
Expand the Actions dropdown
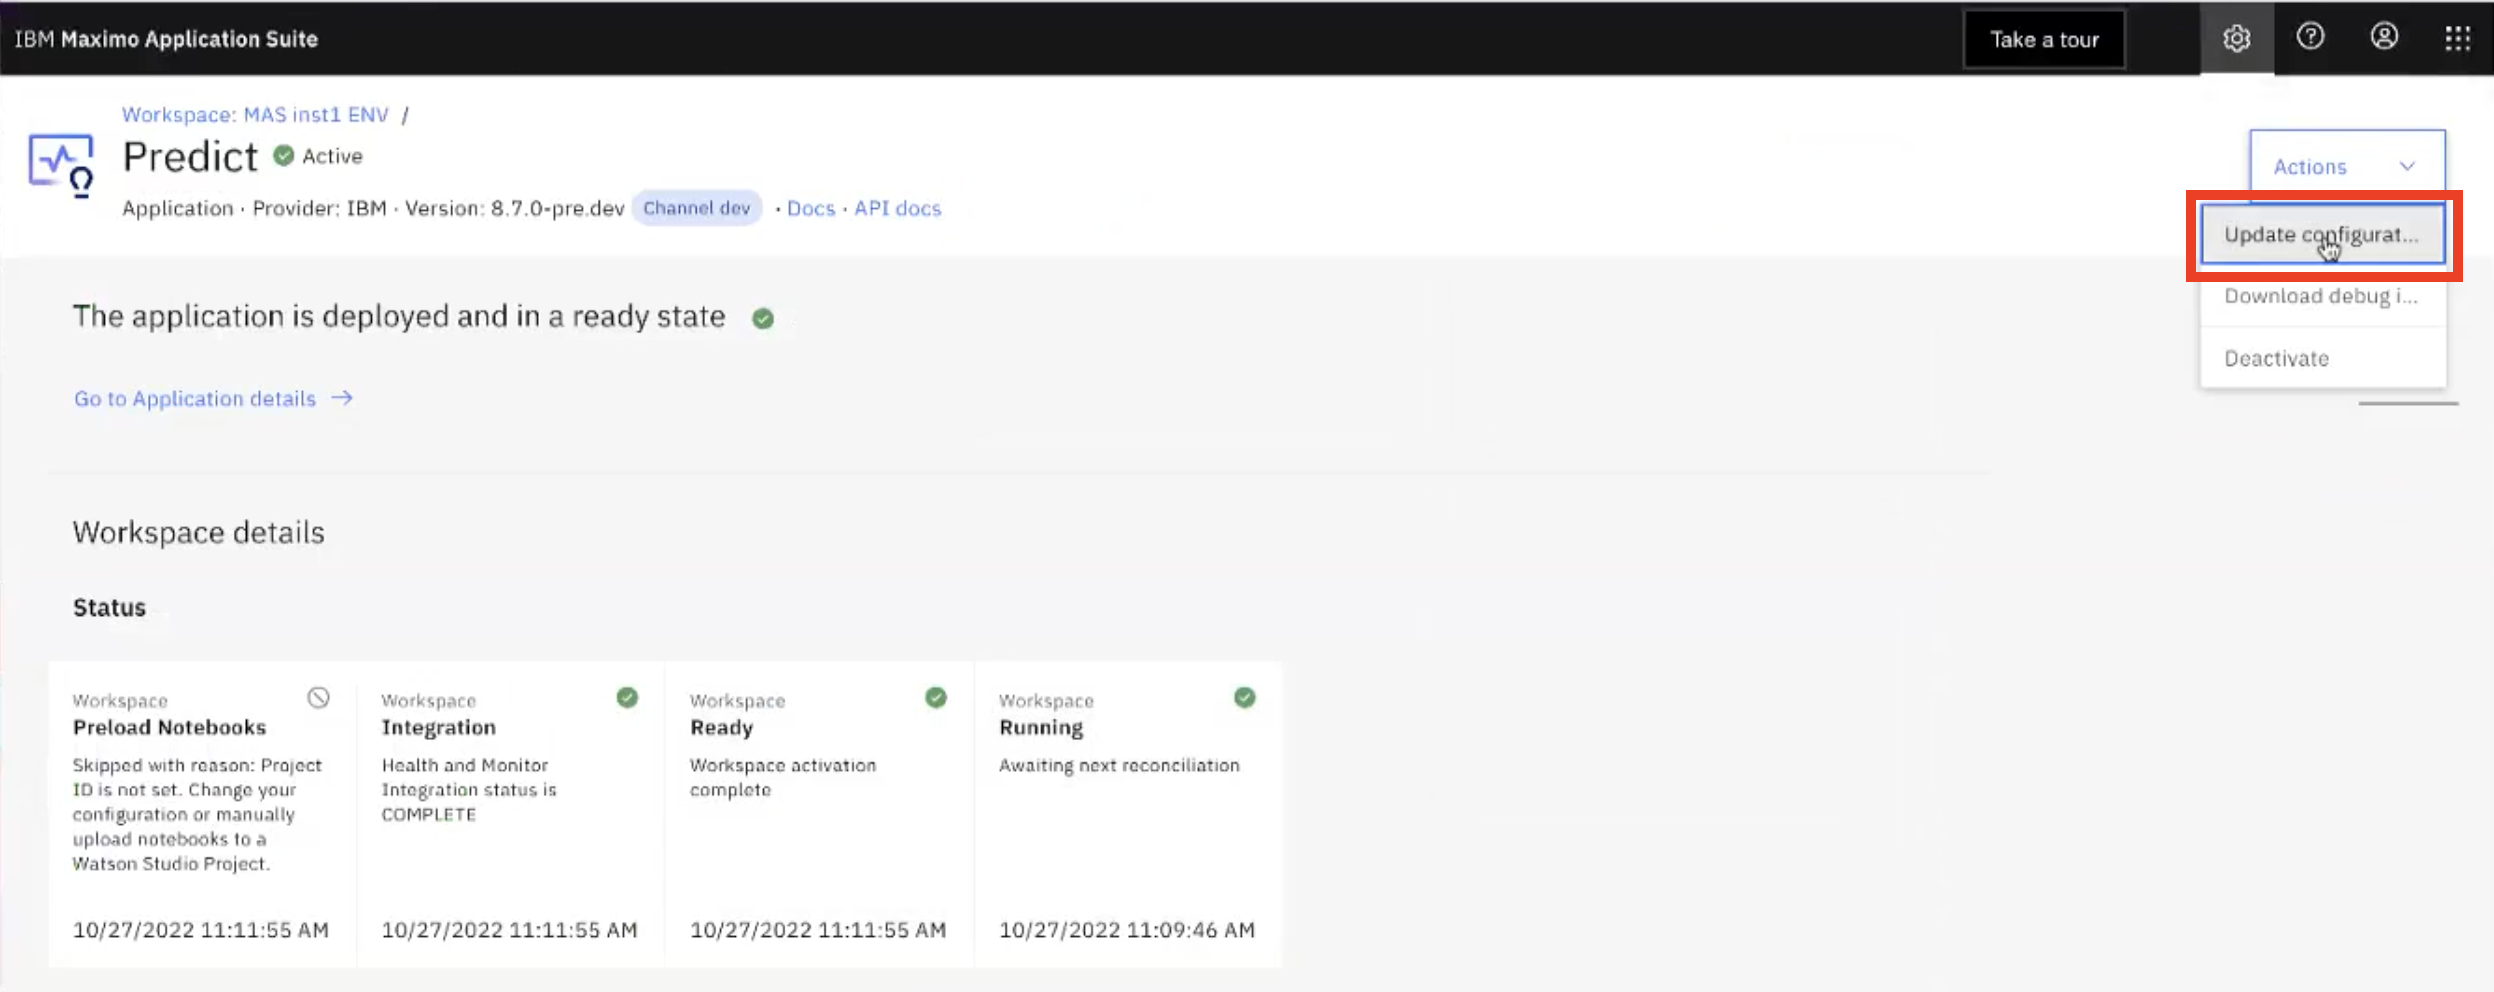(x=2347, y=166)
